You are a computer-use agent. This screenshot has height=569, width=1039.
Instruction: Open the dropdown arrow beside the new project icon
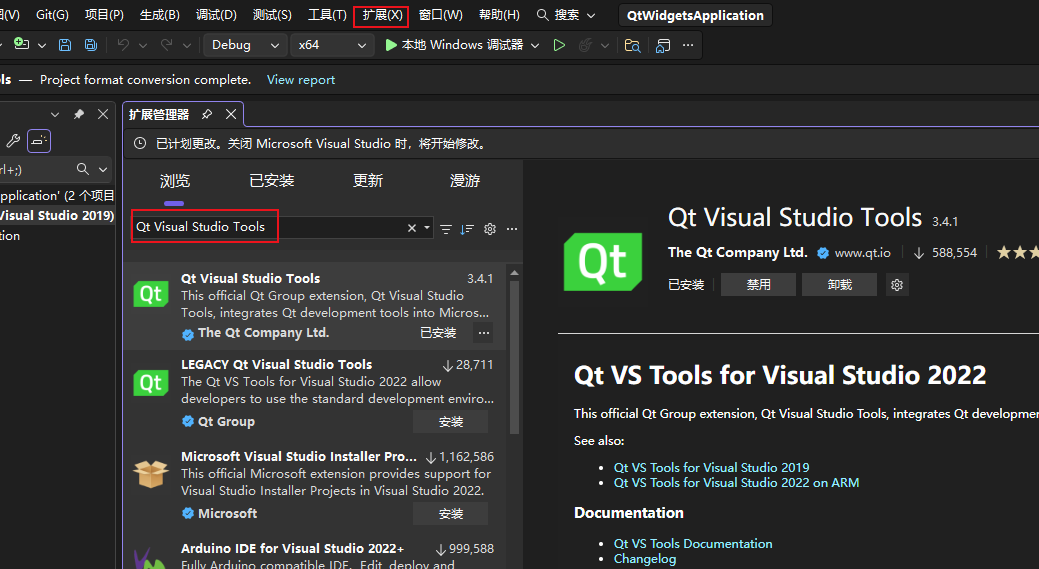pos(42,45)
